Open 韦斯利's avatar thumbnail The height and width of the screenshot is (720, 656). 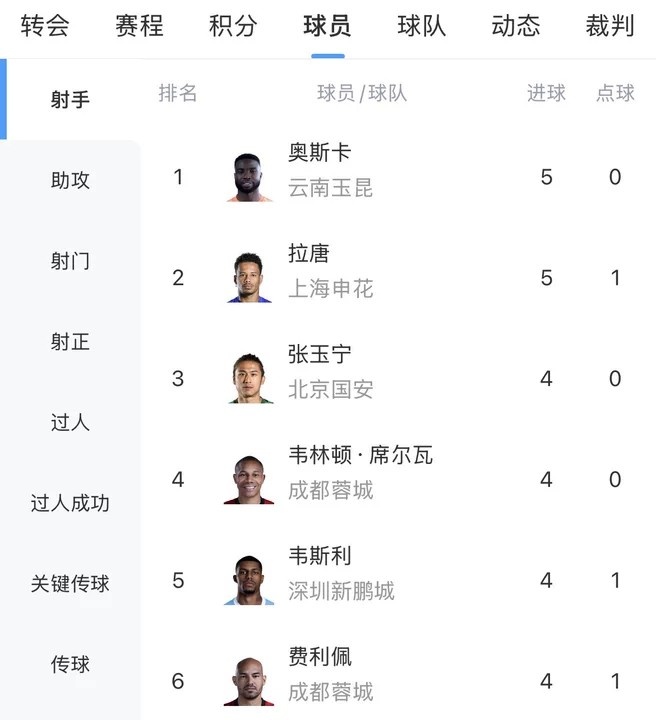249,581
